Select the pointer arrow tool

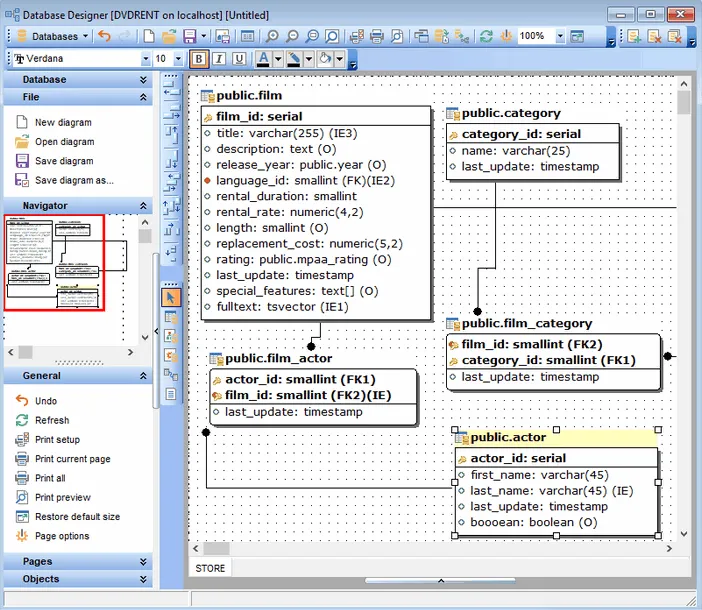(x=170, y=297)
